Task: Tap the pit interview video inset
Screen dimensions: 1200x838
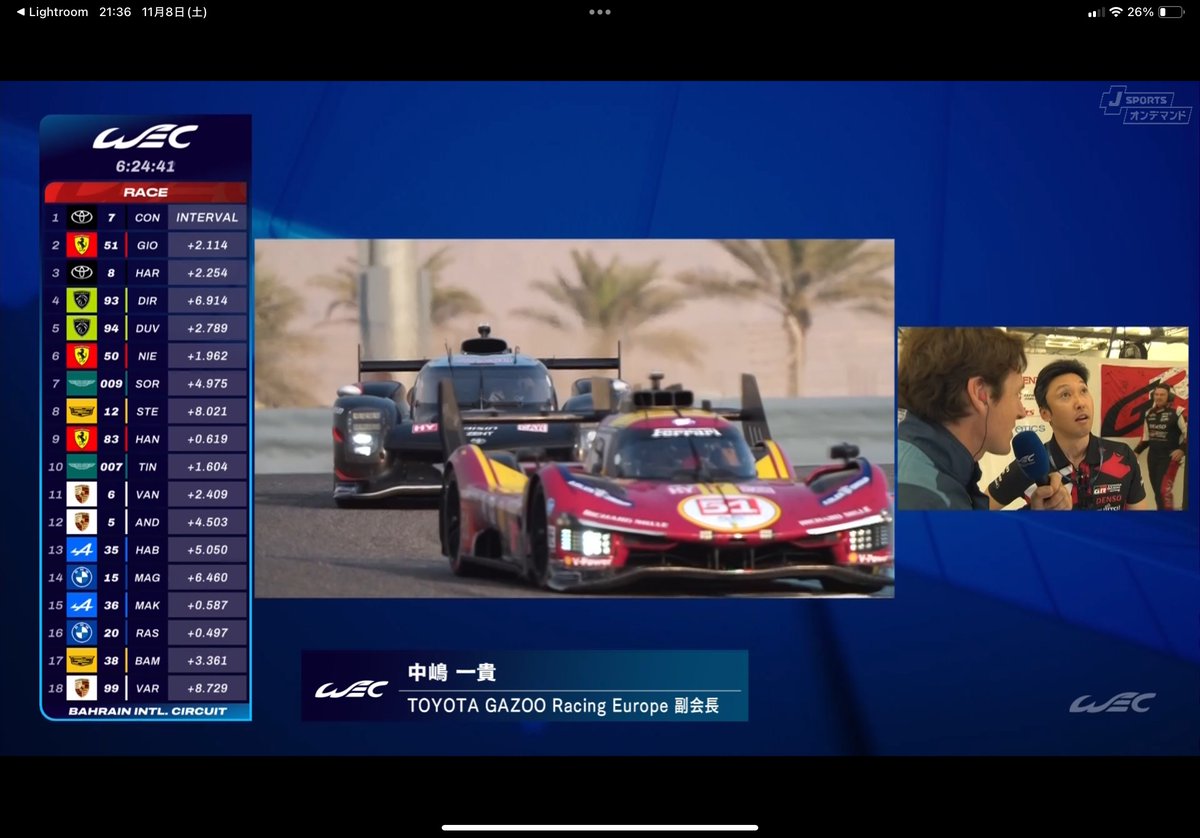Action: [x=1043, y=418]
